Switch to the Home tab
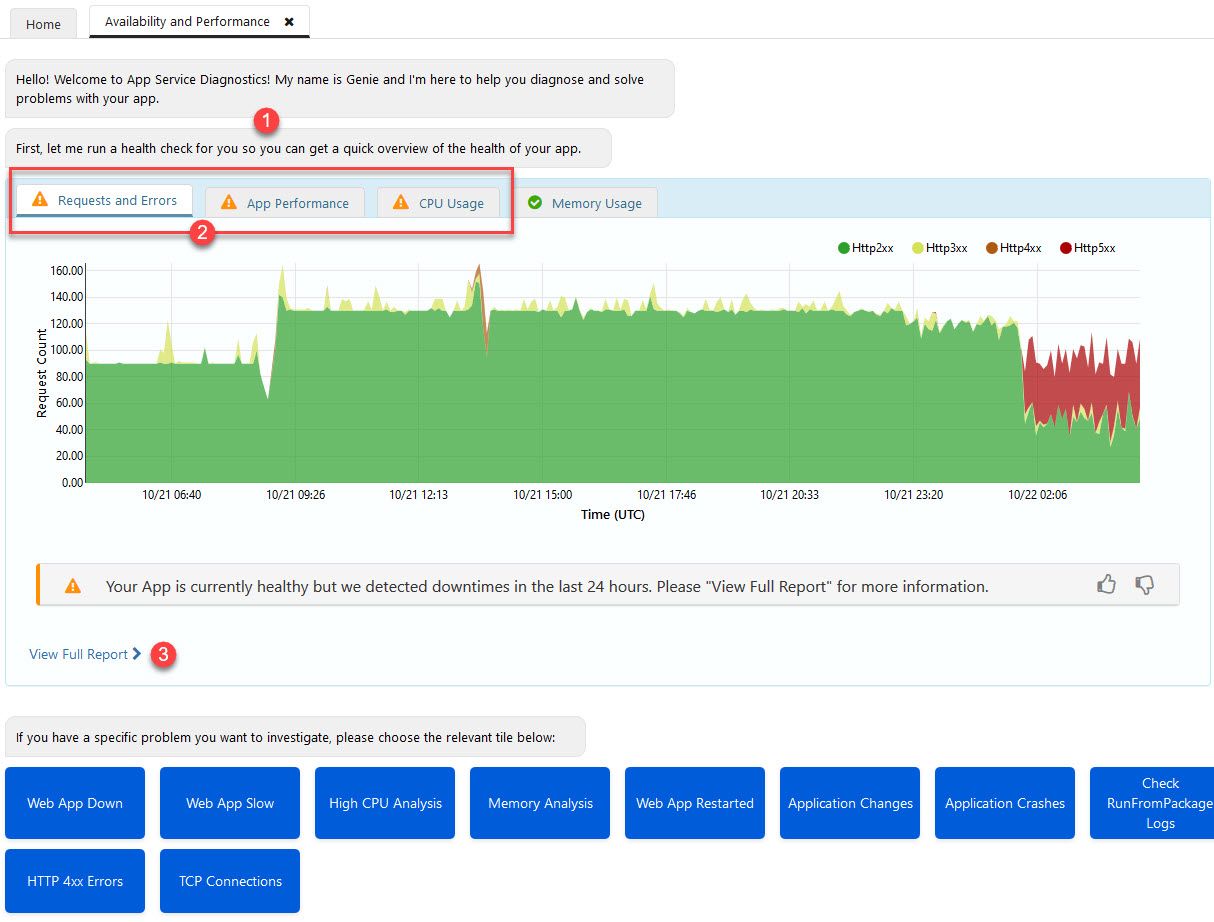Screen dimensions: 1214x922 (43, 23)
